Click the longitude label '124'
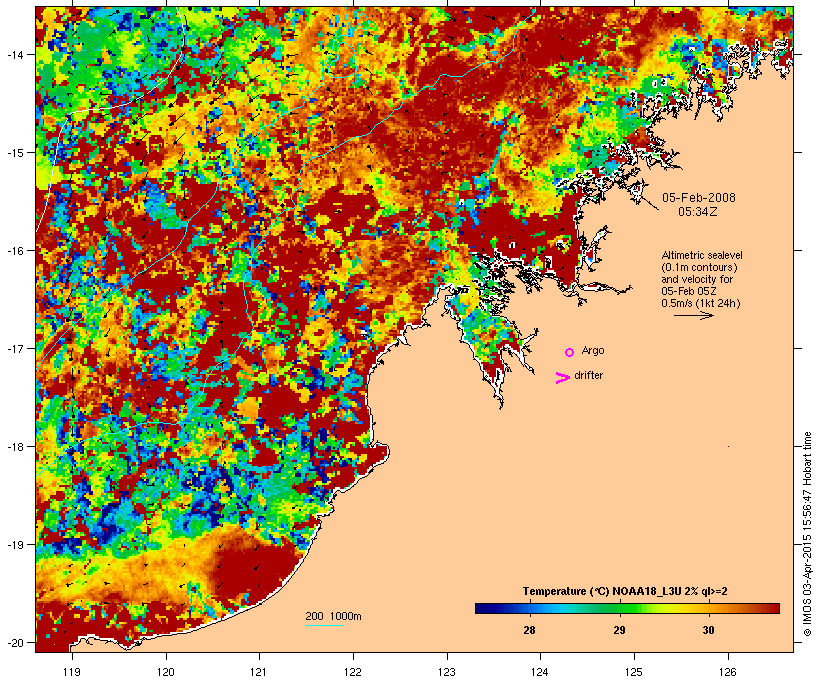Image resolution: width=820 pixels, height=680 pixels. [540, 672]
